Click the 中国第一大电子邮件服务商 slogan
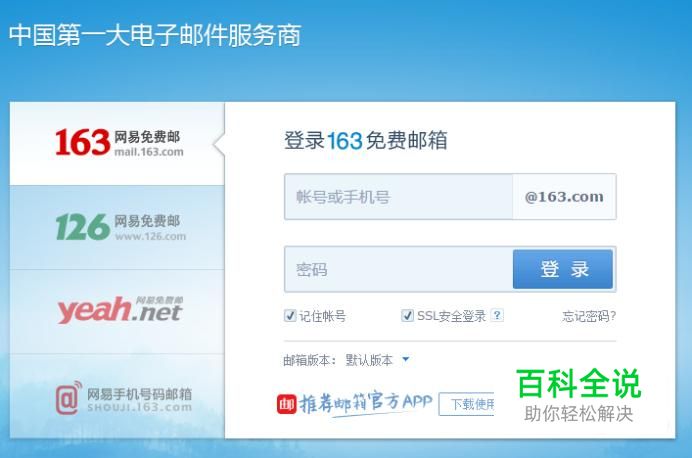 tap(155, 35)
